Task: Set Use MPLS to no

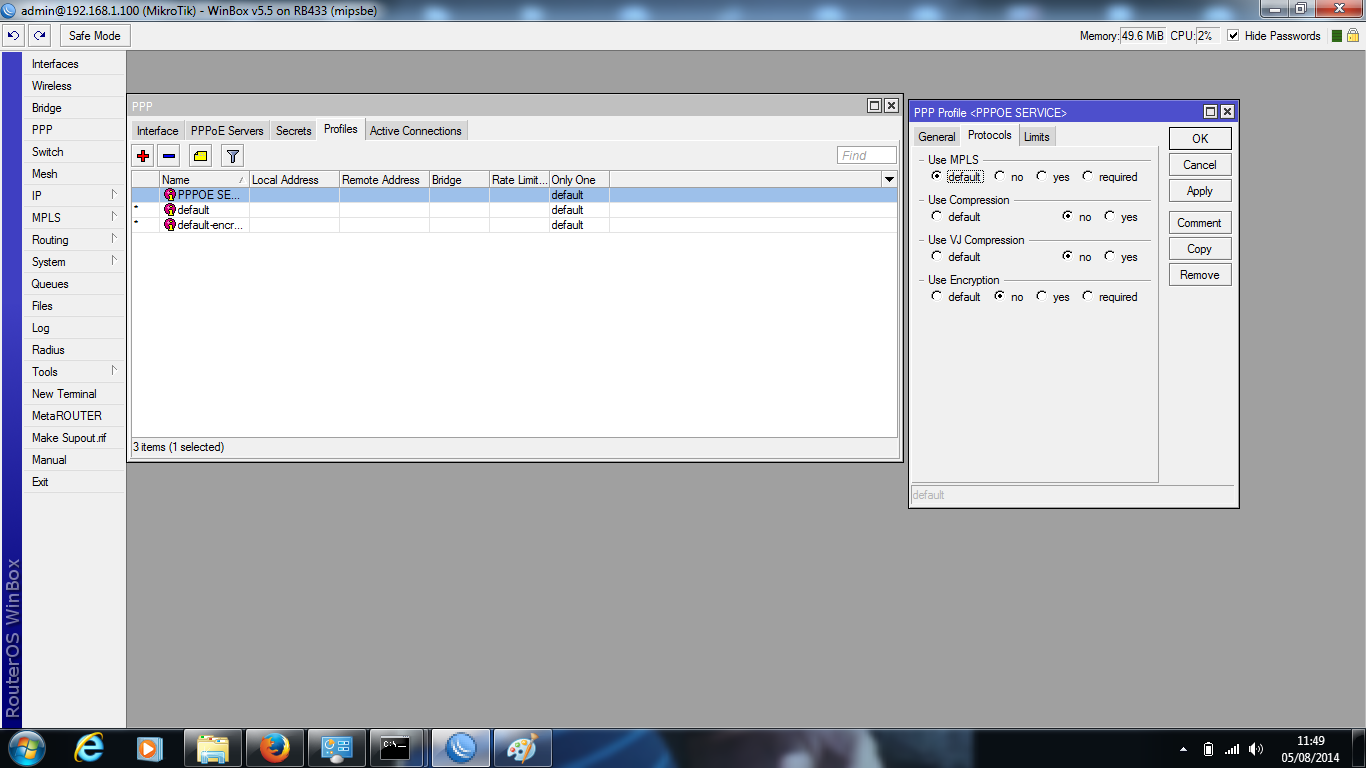Action: 999,176
